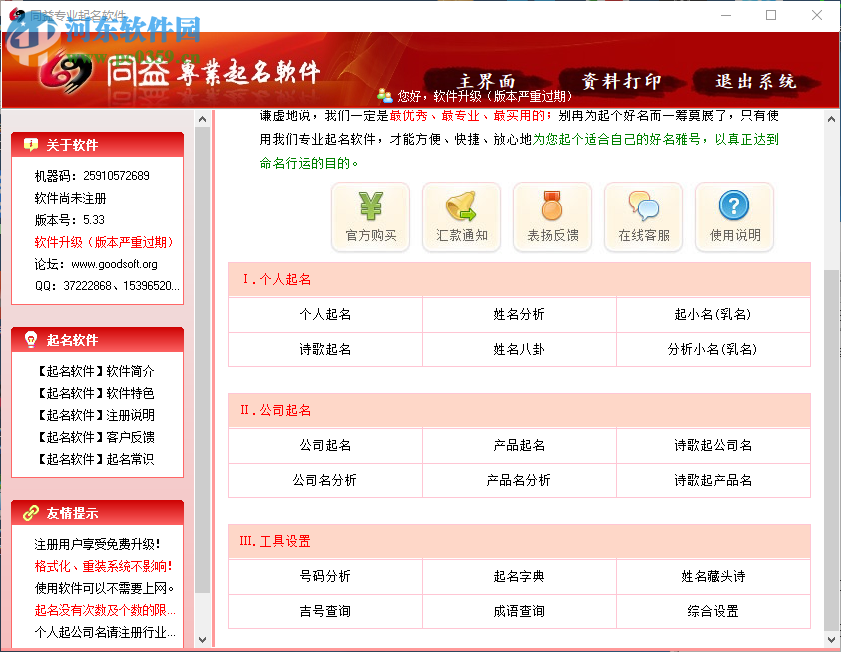This screenshot has height=652, width=841.
Task: Select 个人起名 from the personal naming section
Action: [x=324, y=314]
